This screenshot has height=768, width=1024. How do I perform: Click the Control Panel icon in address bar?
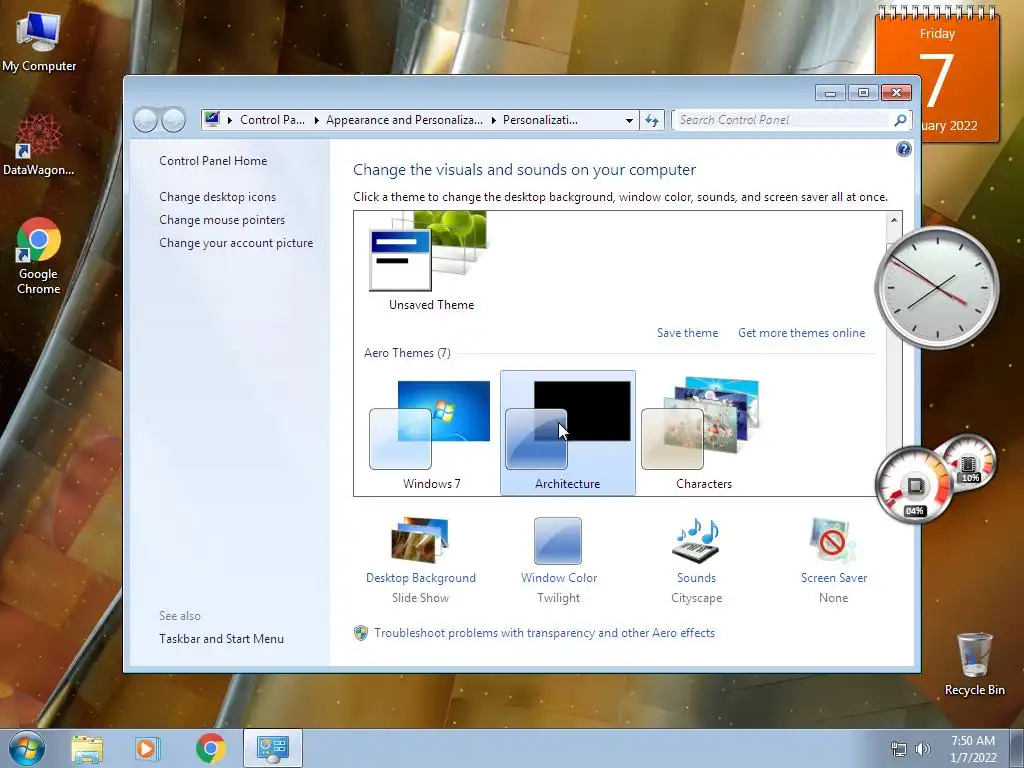(212, 120)
